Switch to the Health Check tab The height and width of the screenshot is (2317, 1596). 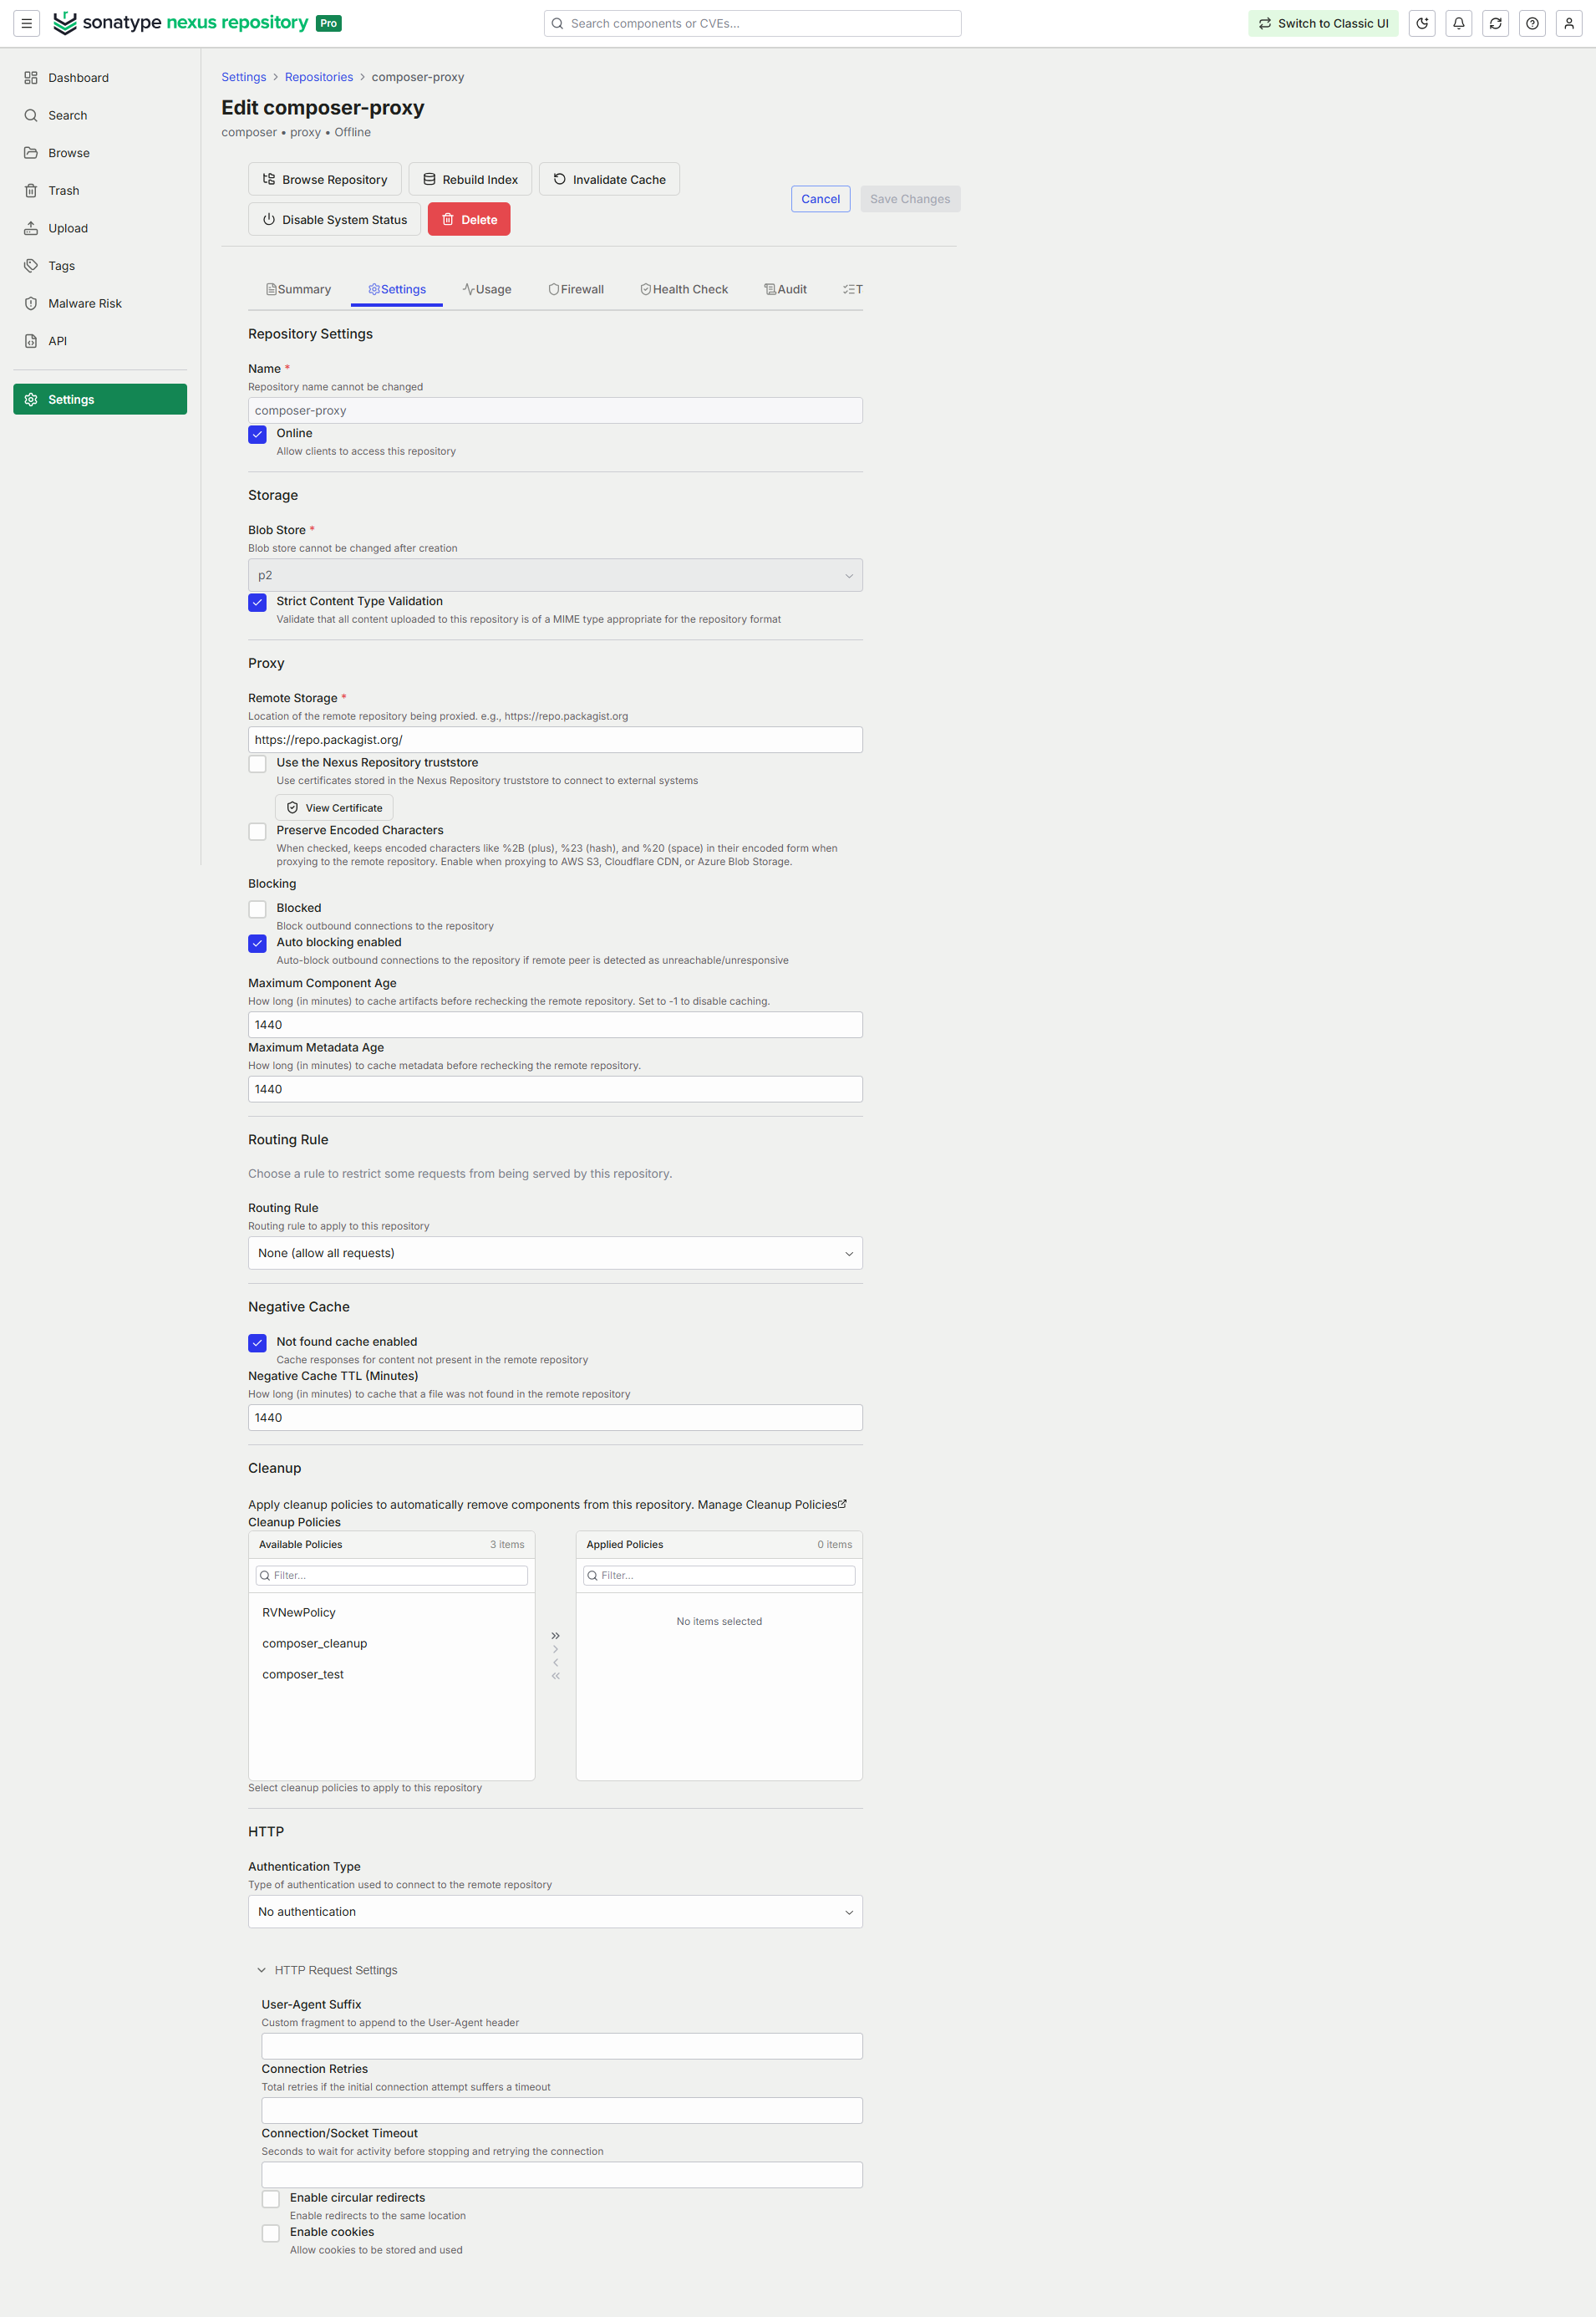coord(684,289)
